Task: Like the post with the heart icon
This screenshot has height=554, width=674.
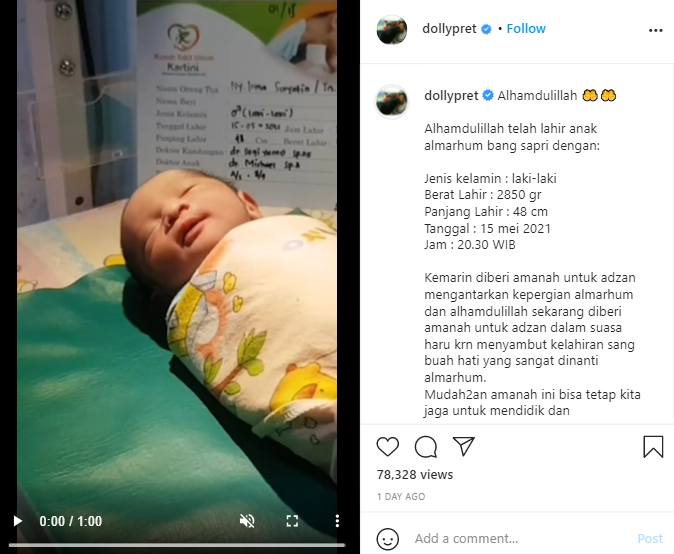Action: [388, 447]
